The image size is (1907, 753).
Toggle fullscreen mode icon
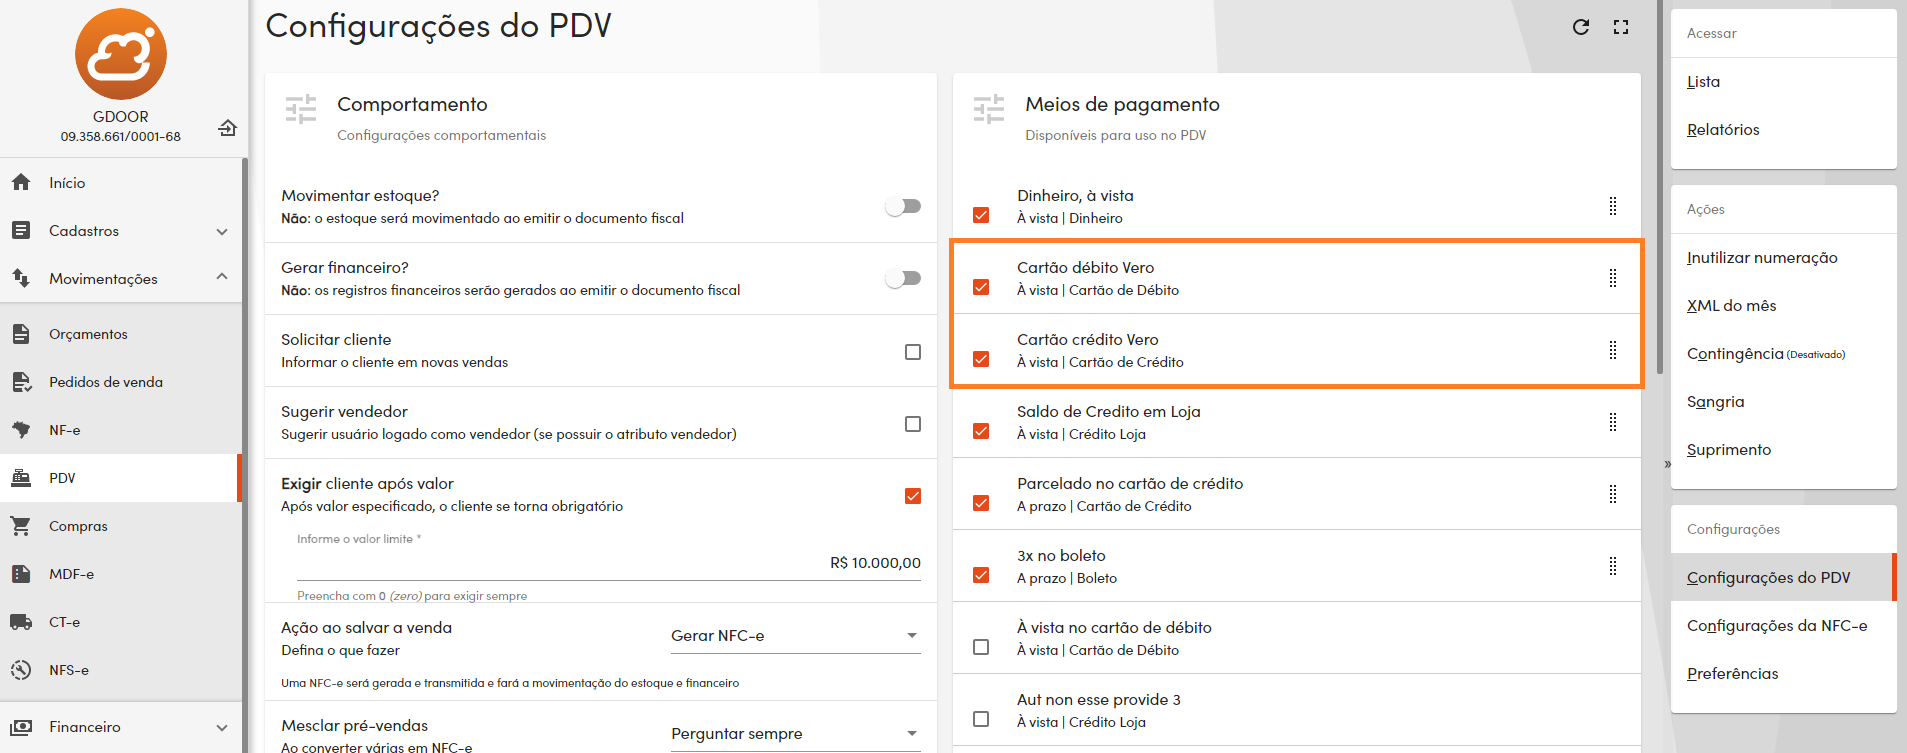[1621, 27]
